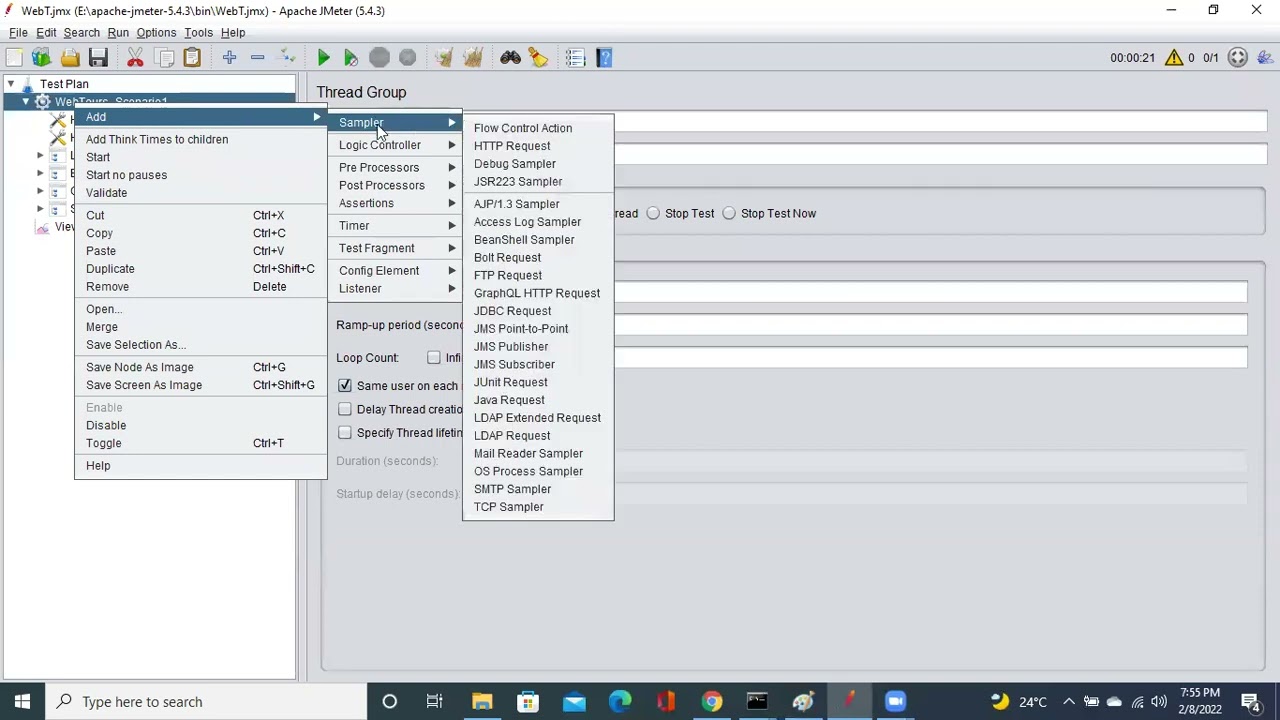Choose TCP Sampler from Sampler list

[538, 507]
